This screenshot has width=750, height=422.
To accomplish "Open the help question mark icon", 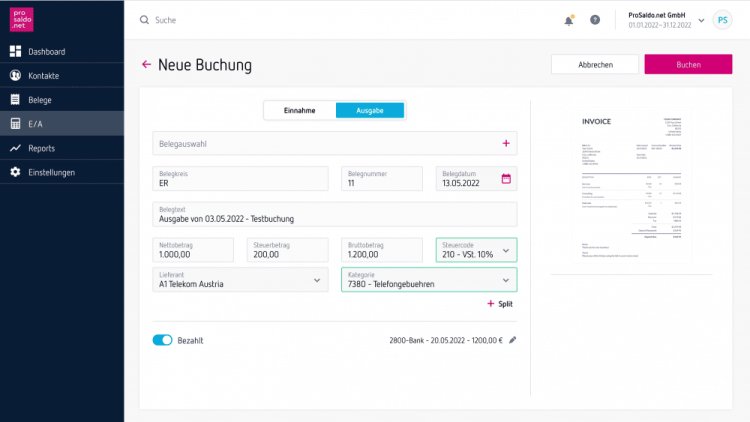I will tap(595, 20).
